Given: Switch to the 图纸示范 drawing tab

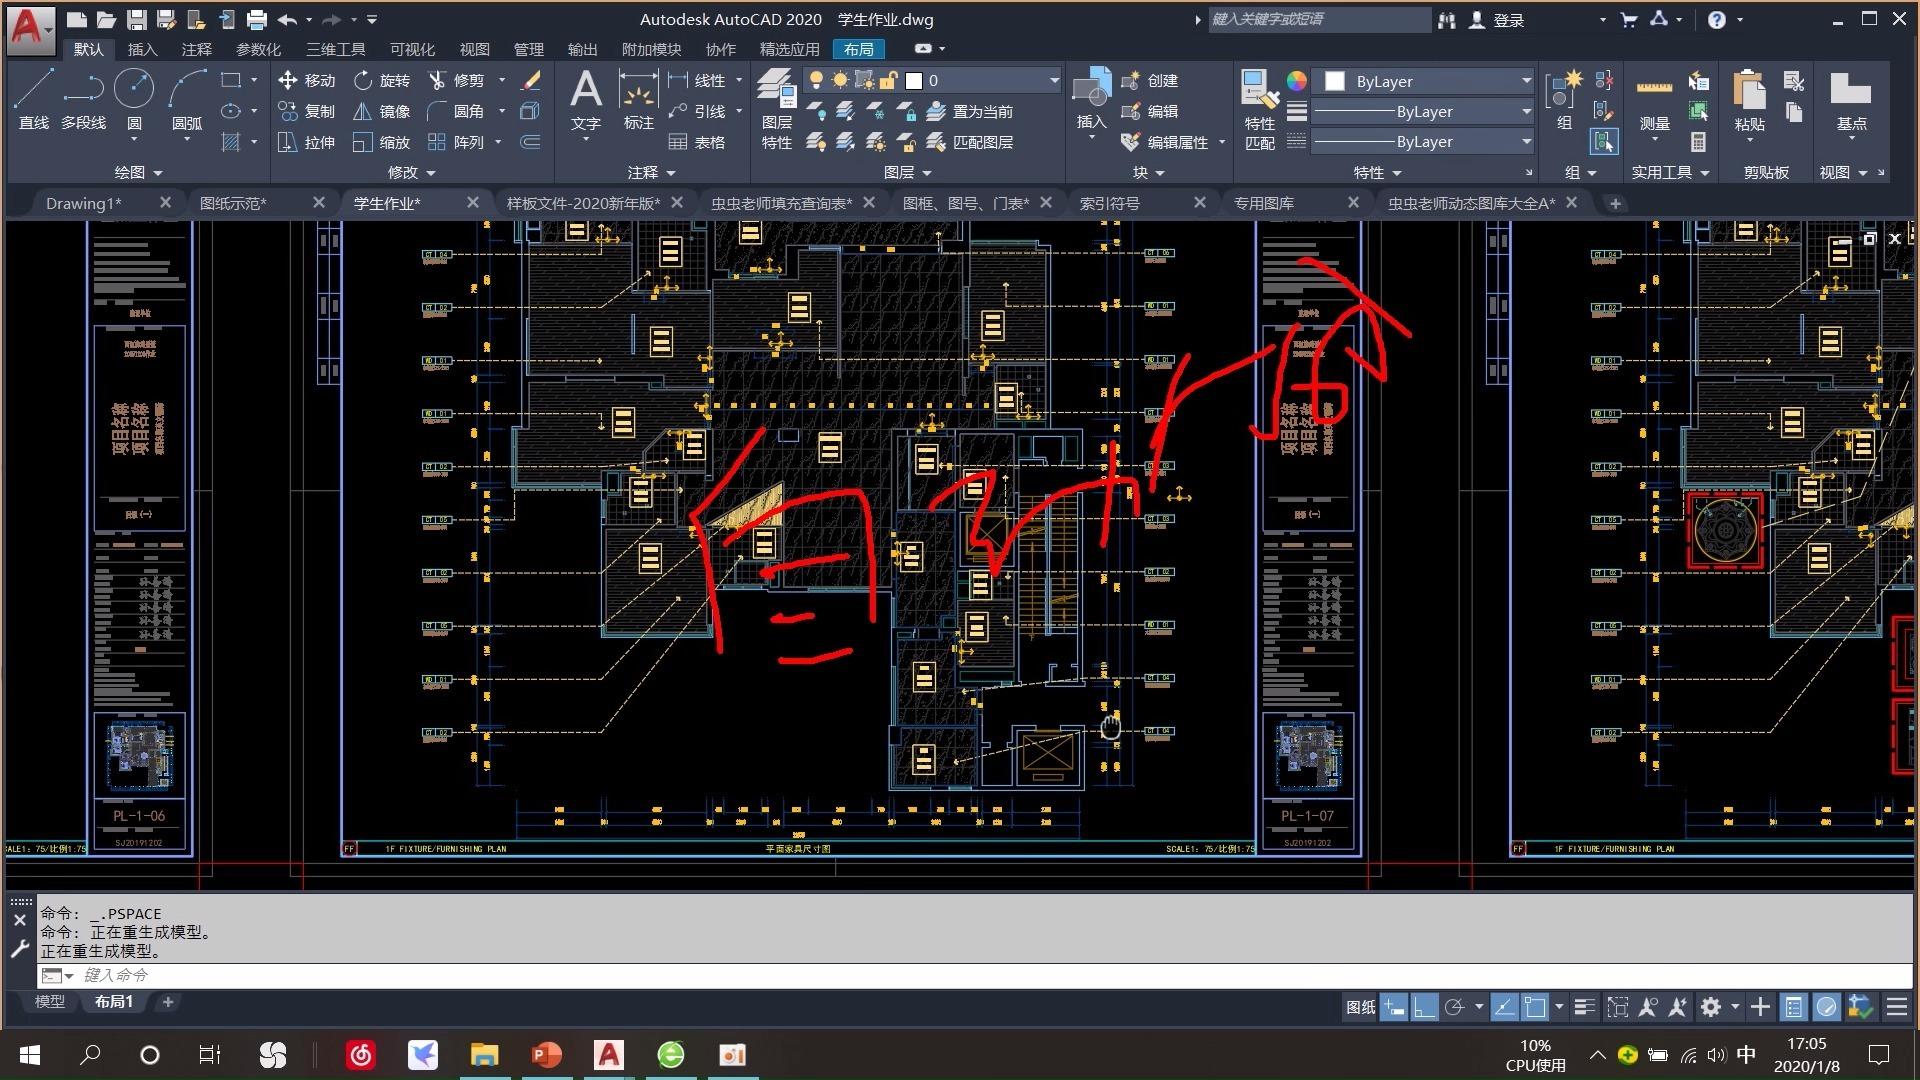Looking at the screenshot, I should (233, 203).
